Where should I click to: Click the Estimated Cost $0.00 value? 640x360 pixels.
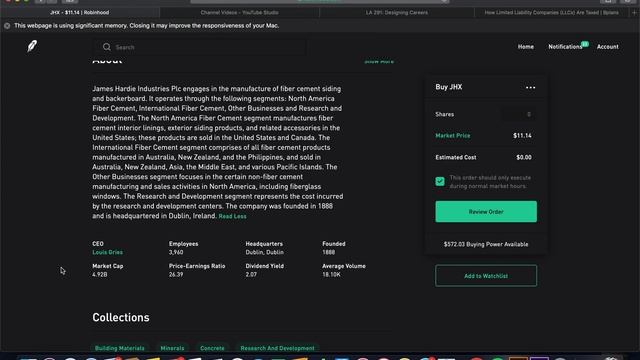pos(524,157)
